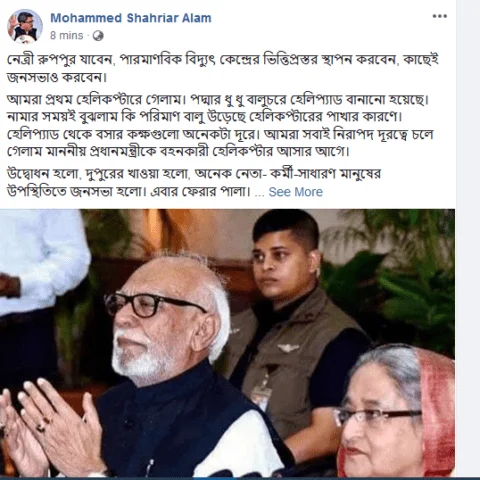The width and height of the screenshot is (480, 480).
Task: Click the globe public privacy icon
Action: pos(98,36)
